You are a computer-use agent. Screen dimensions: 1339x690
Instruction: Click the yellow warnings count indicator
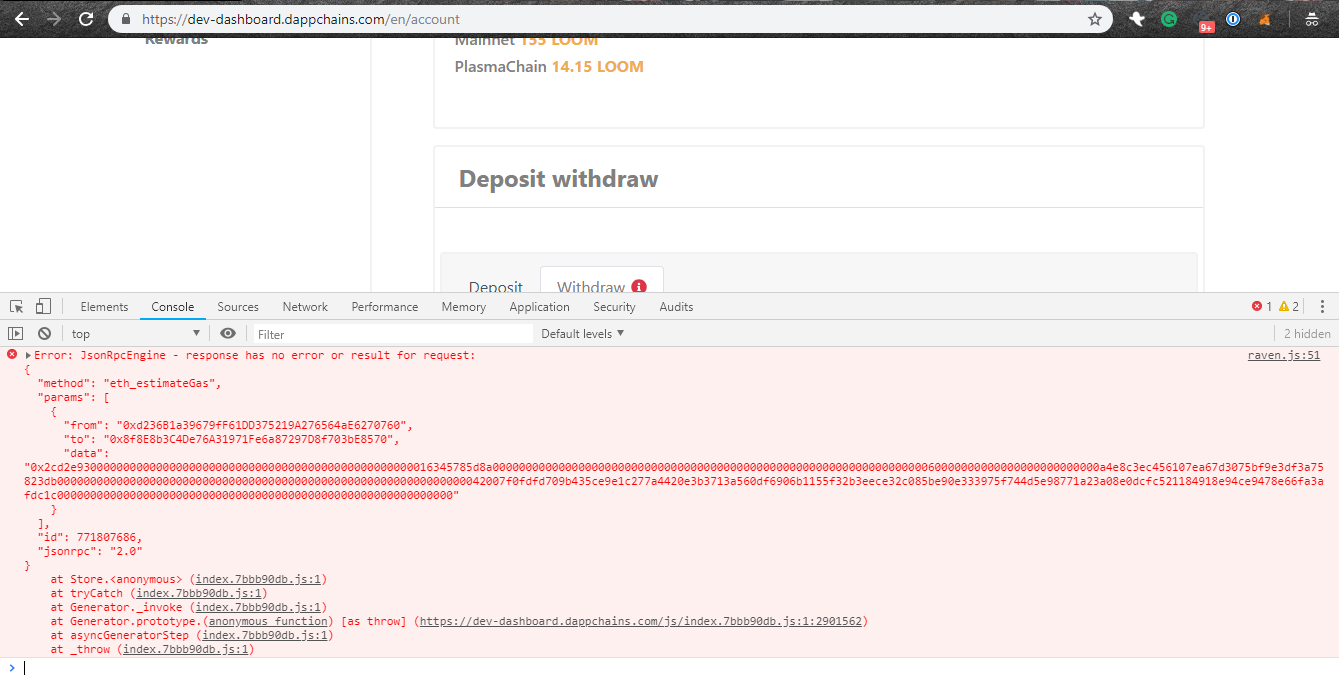tap(1281, 306)
